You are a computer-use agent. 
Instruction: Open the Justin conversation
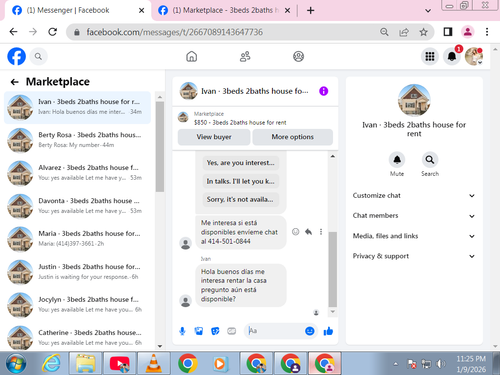coord(77,272)
